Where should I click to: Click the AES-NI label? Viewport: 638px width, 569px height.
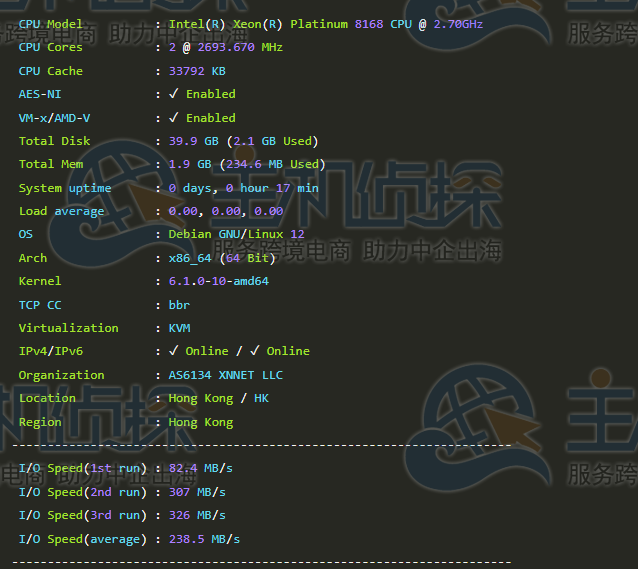[x=40, y=94]
